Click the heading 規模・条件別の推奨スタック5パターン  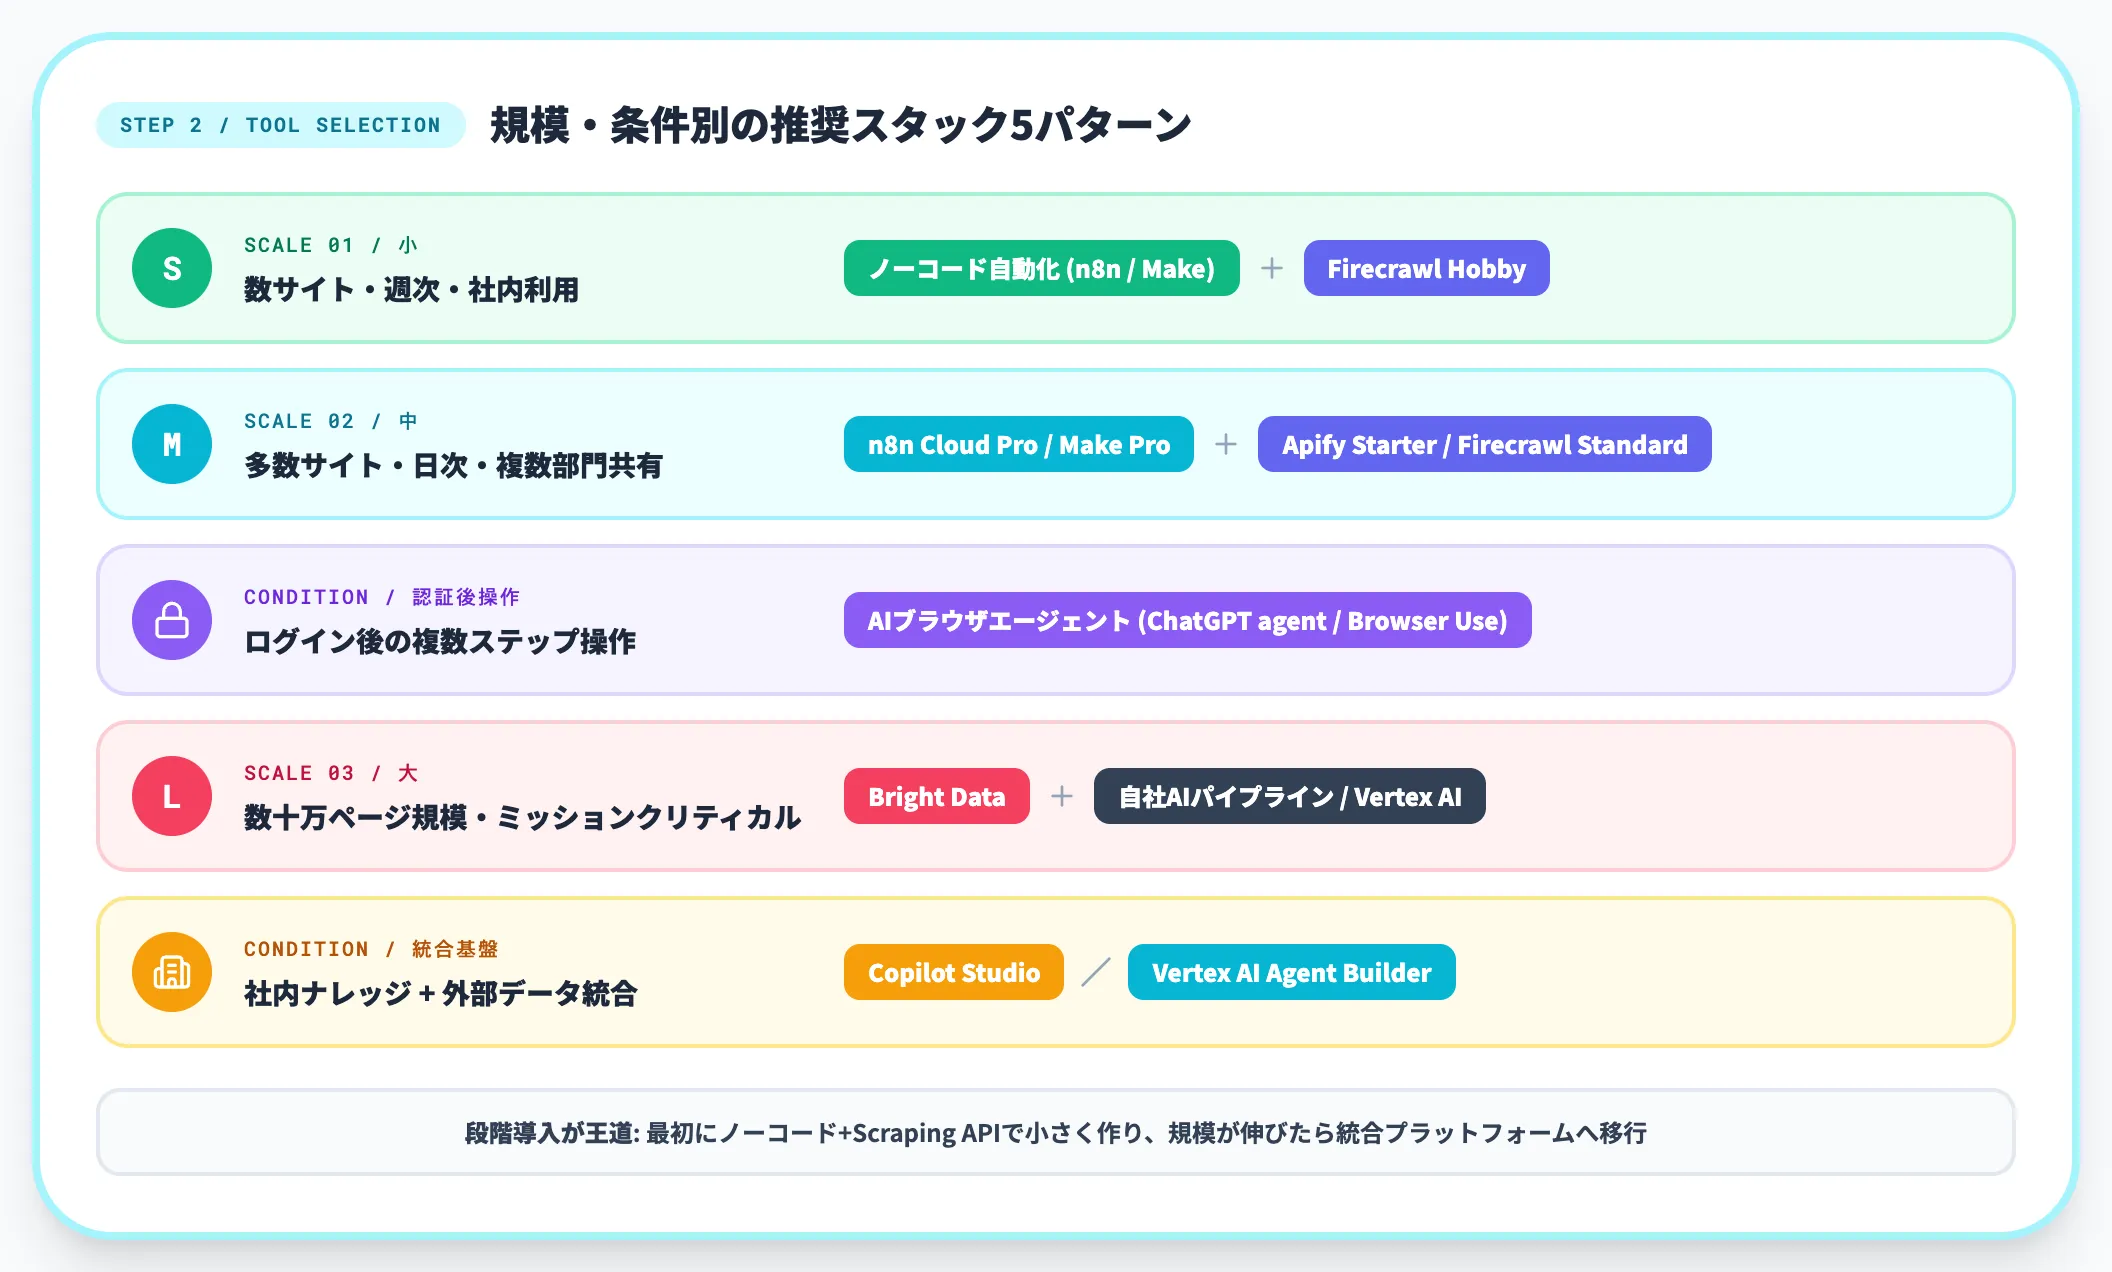coord(841,125)
